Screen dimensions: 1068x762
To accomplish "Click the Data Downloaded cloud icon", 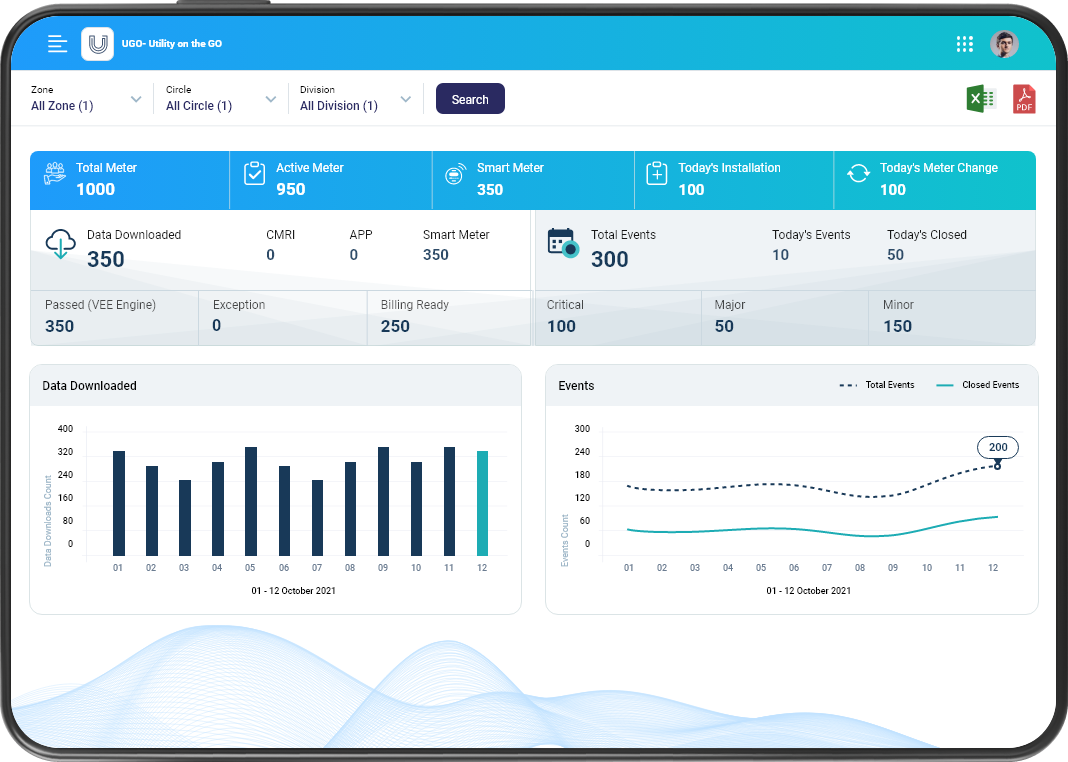I will [61, 244].
